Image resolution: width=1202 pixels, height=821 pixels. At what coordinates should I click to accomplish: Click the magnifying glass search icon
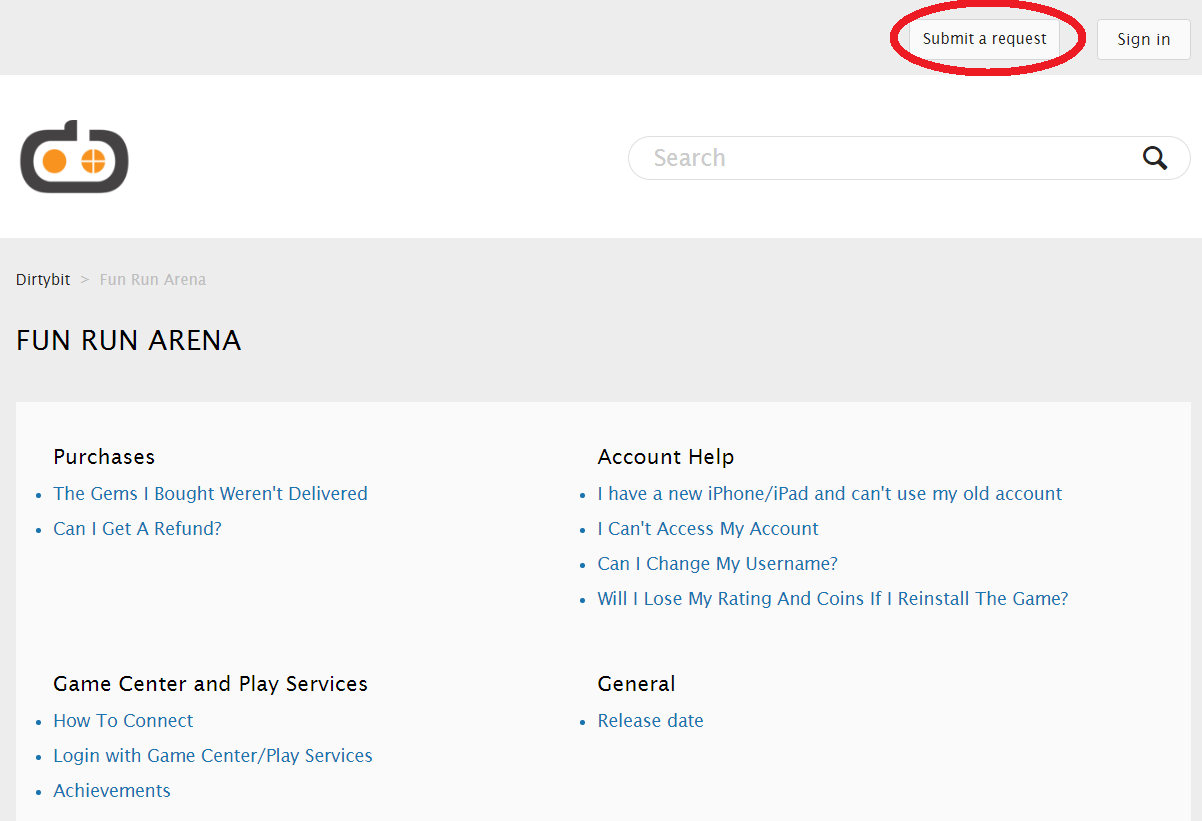tap(1155, 158)
